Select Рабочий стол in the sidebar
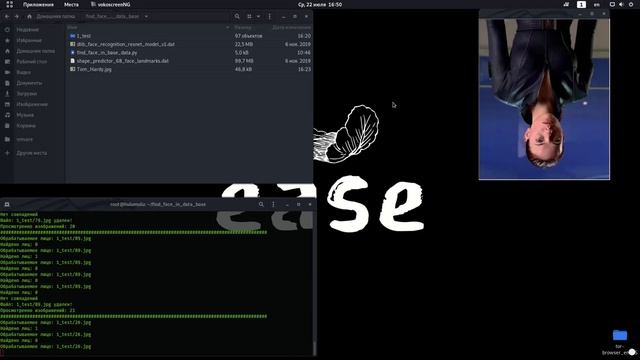 point(31,62)
